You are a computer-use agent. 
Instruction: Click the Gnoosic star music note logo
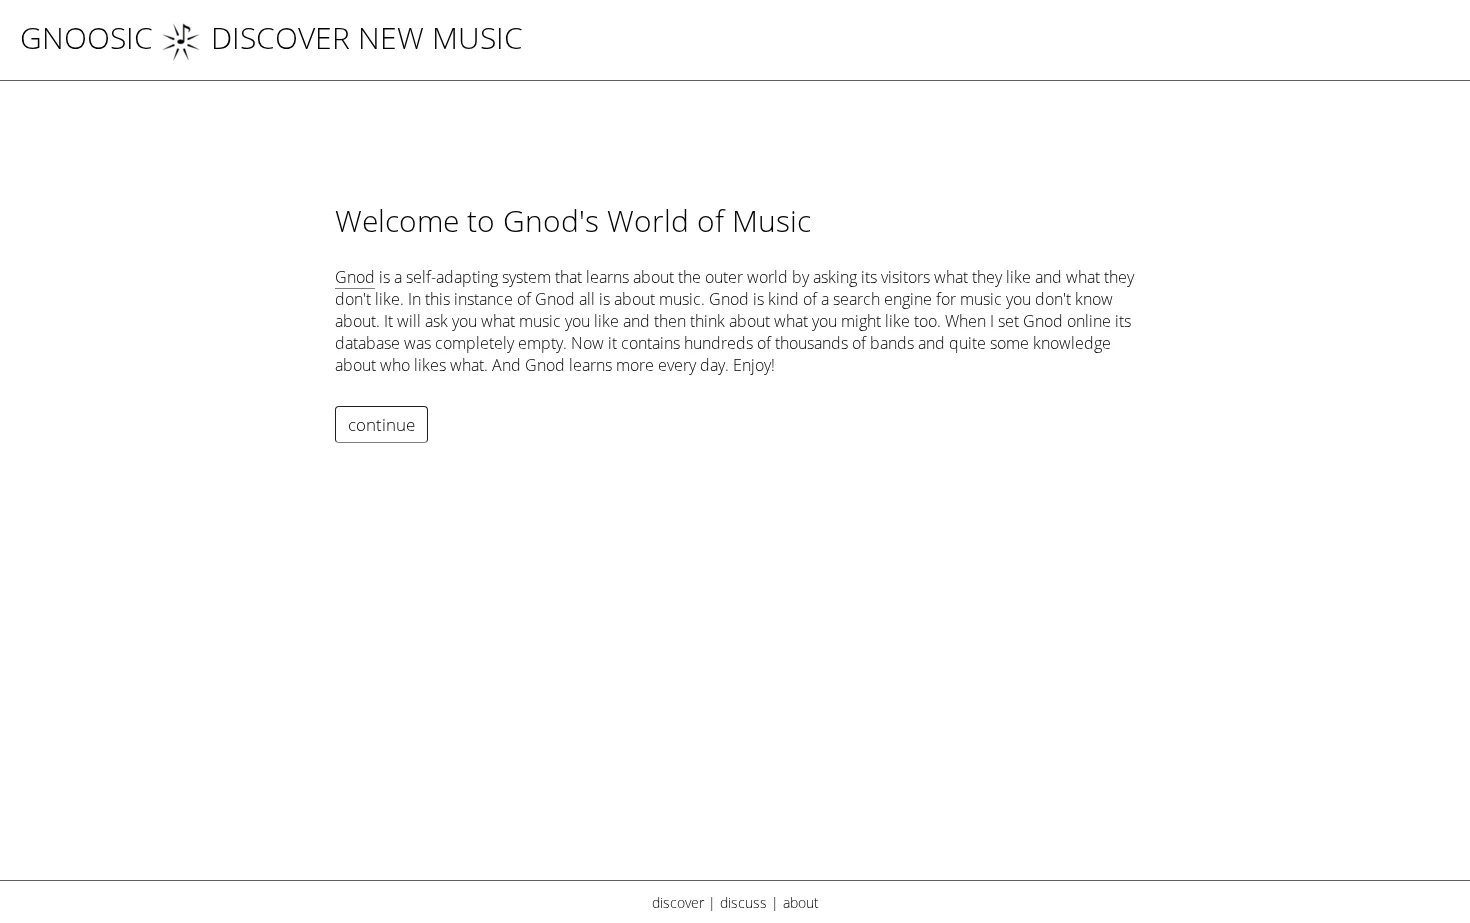point(181,41)
